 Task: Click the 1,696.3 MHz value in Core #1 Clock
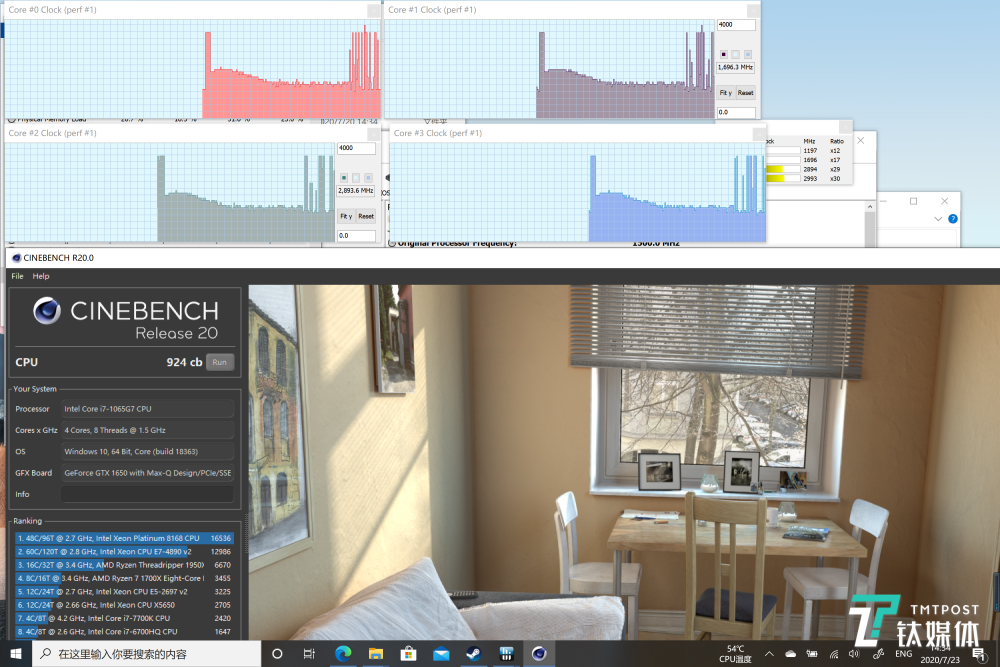(x=736, y=67)
